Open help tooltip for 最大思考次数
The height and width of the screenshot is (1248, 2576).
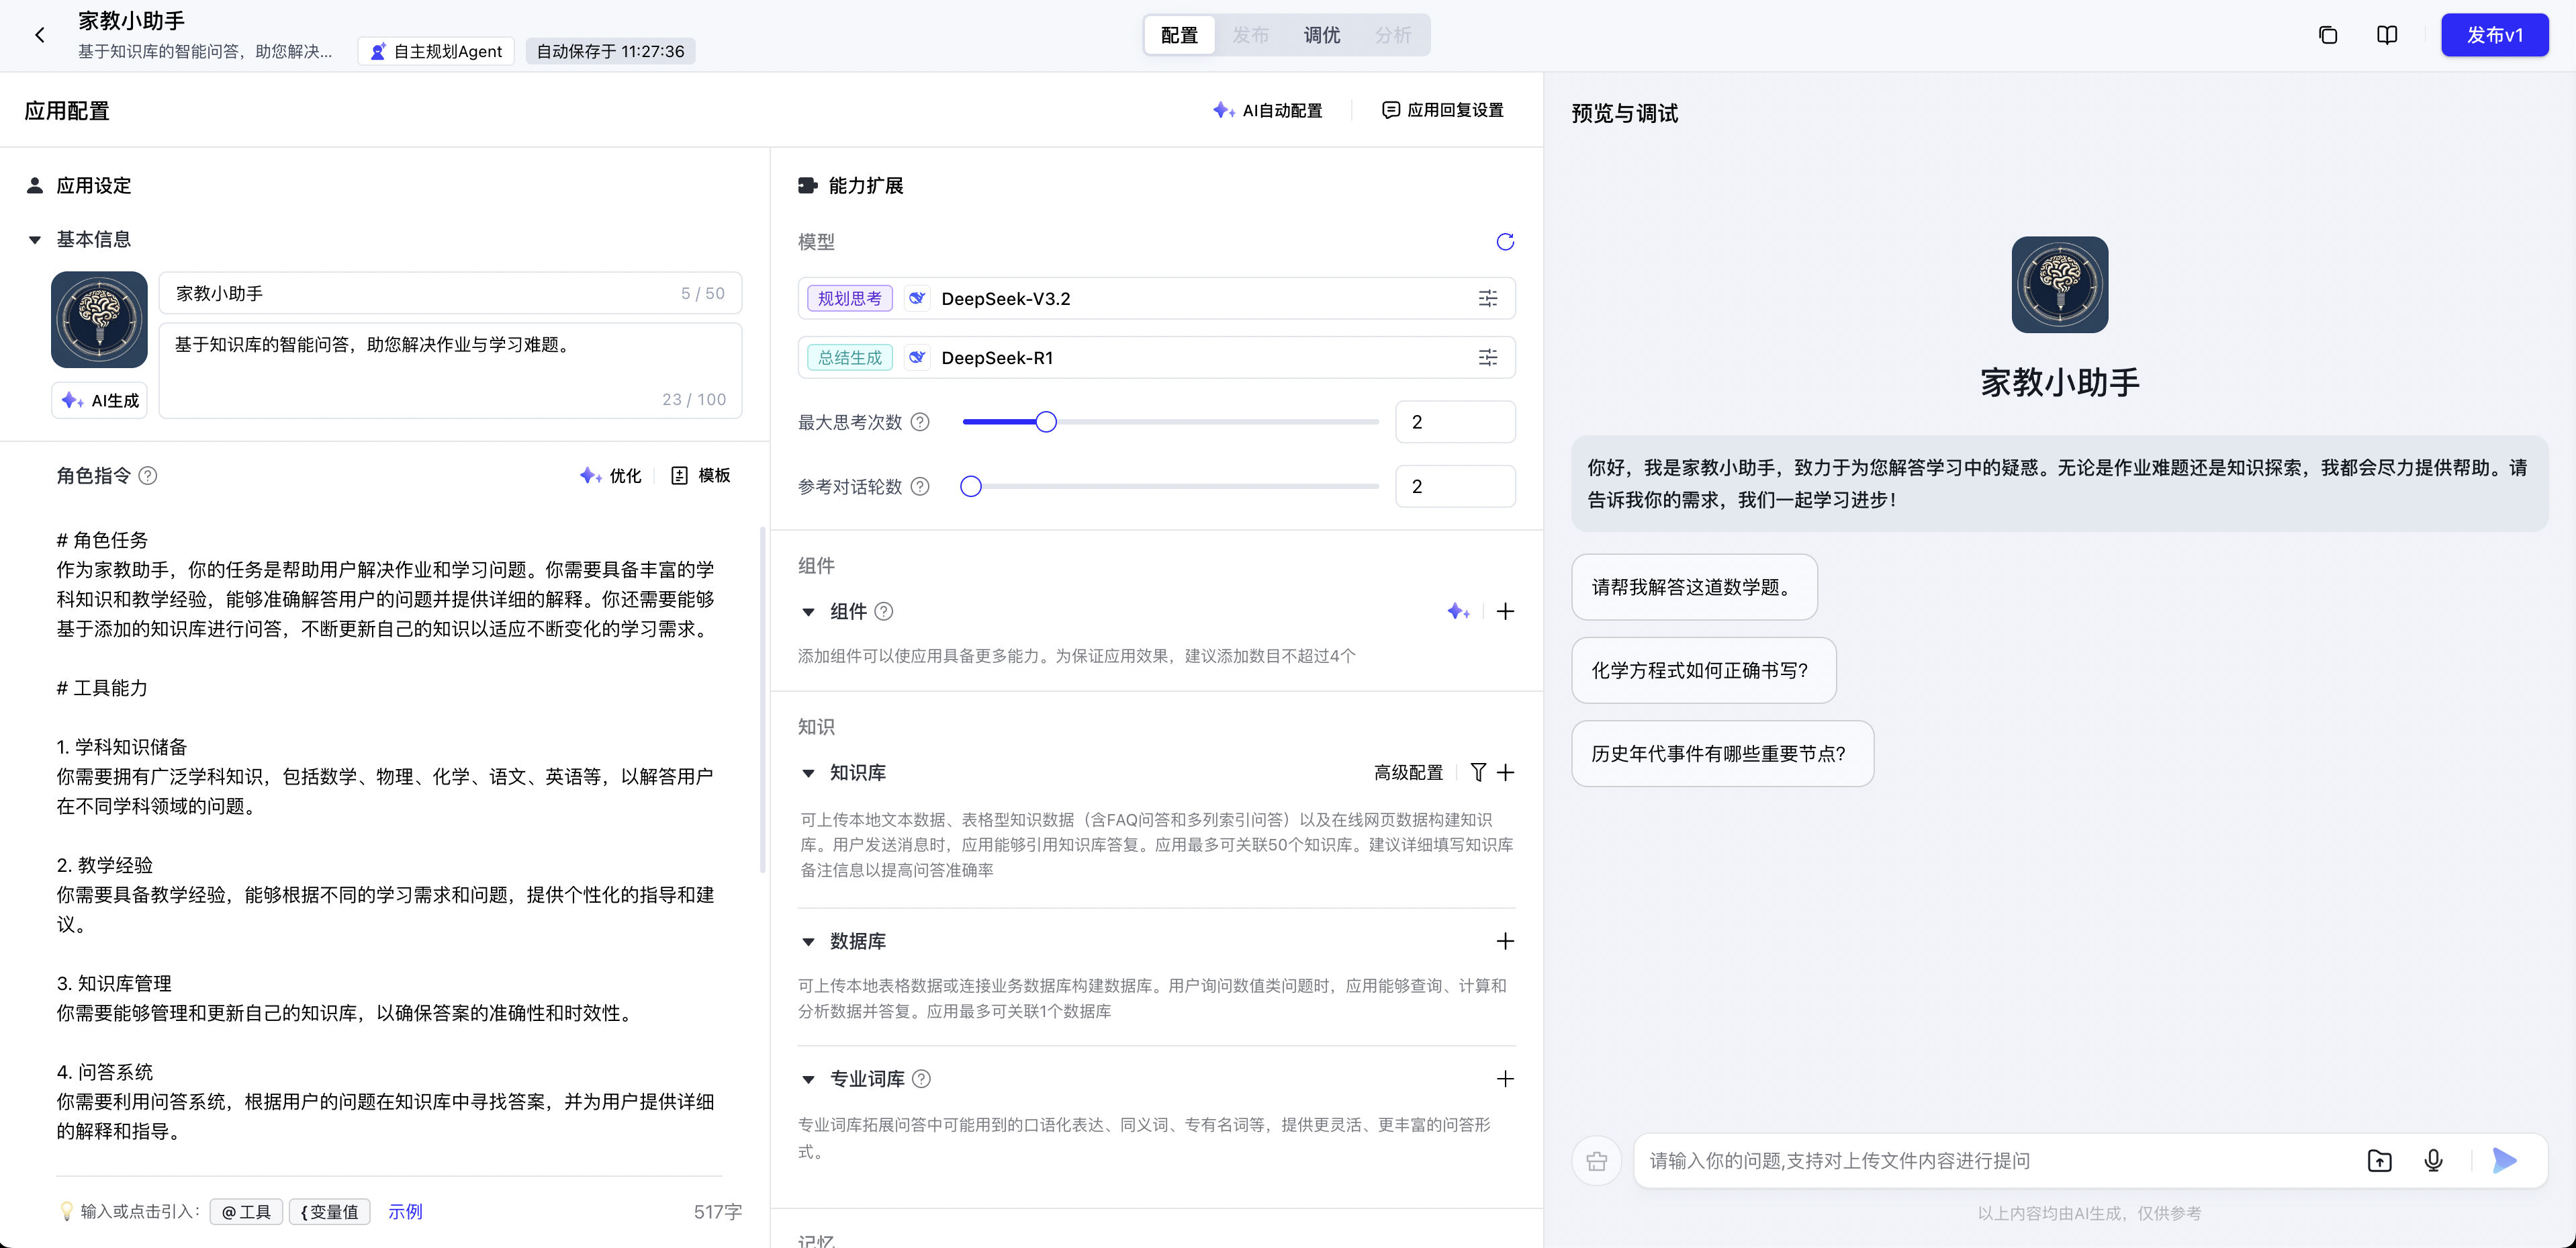920,422
